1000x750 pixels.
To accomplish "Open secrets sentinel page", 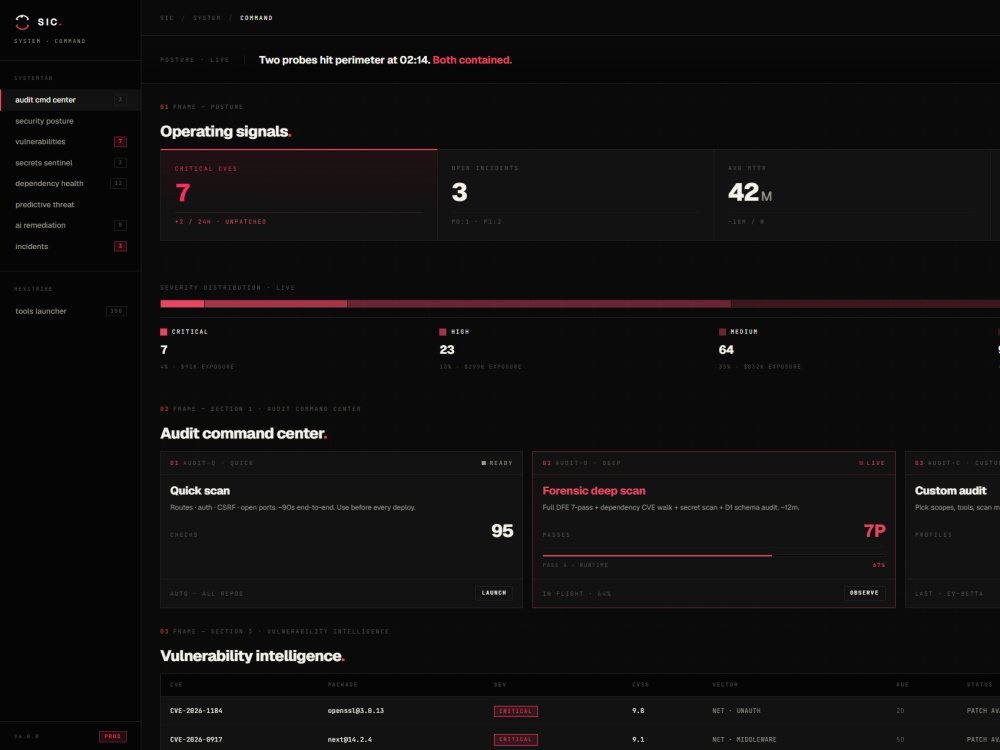I will 70,163.
